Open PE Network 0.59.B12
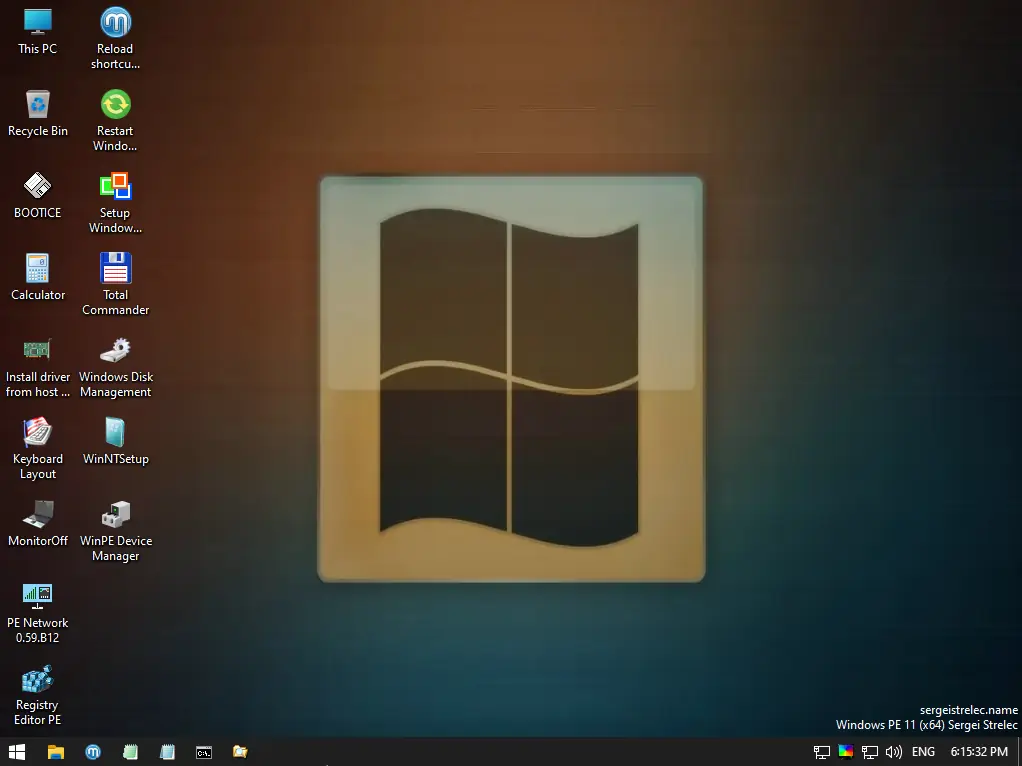 click(37, 613)
